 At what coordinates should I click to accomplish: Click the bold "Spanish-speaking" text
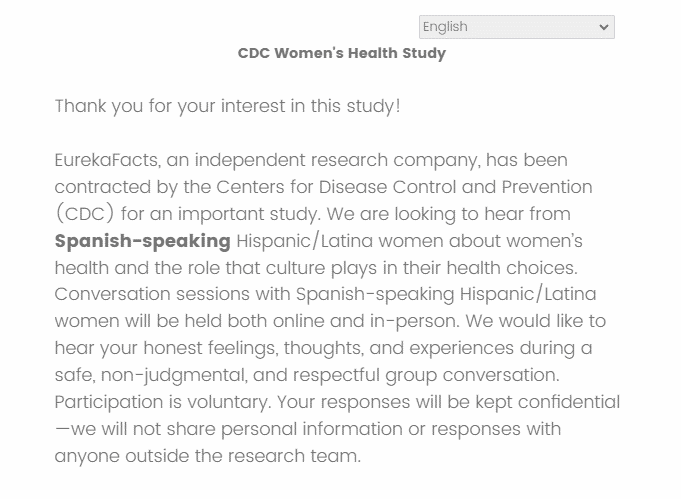click(x=142, y=241)
